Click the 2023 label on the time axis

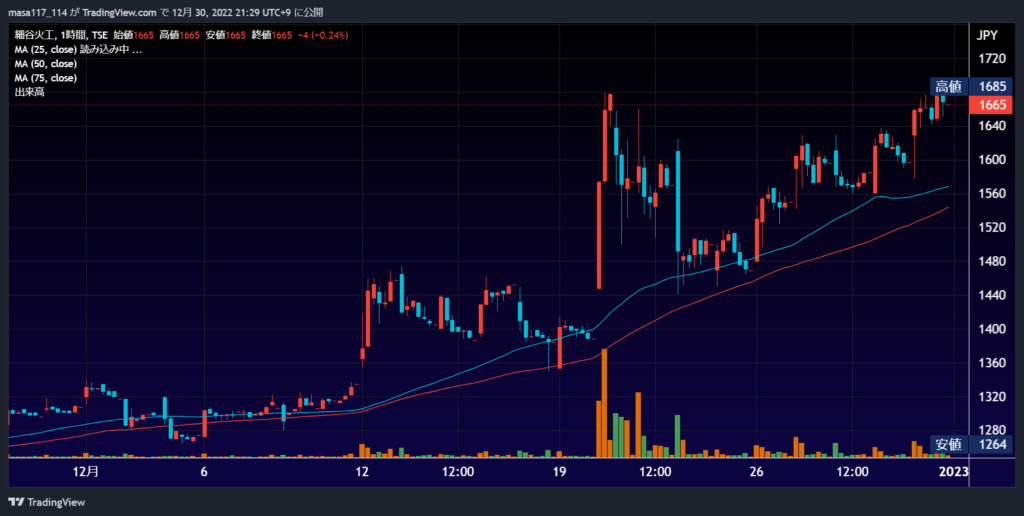(x=955, y=472)
